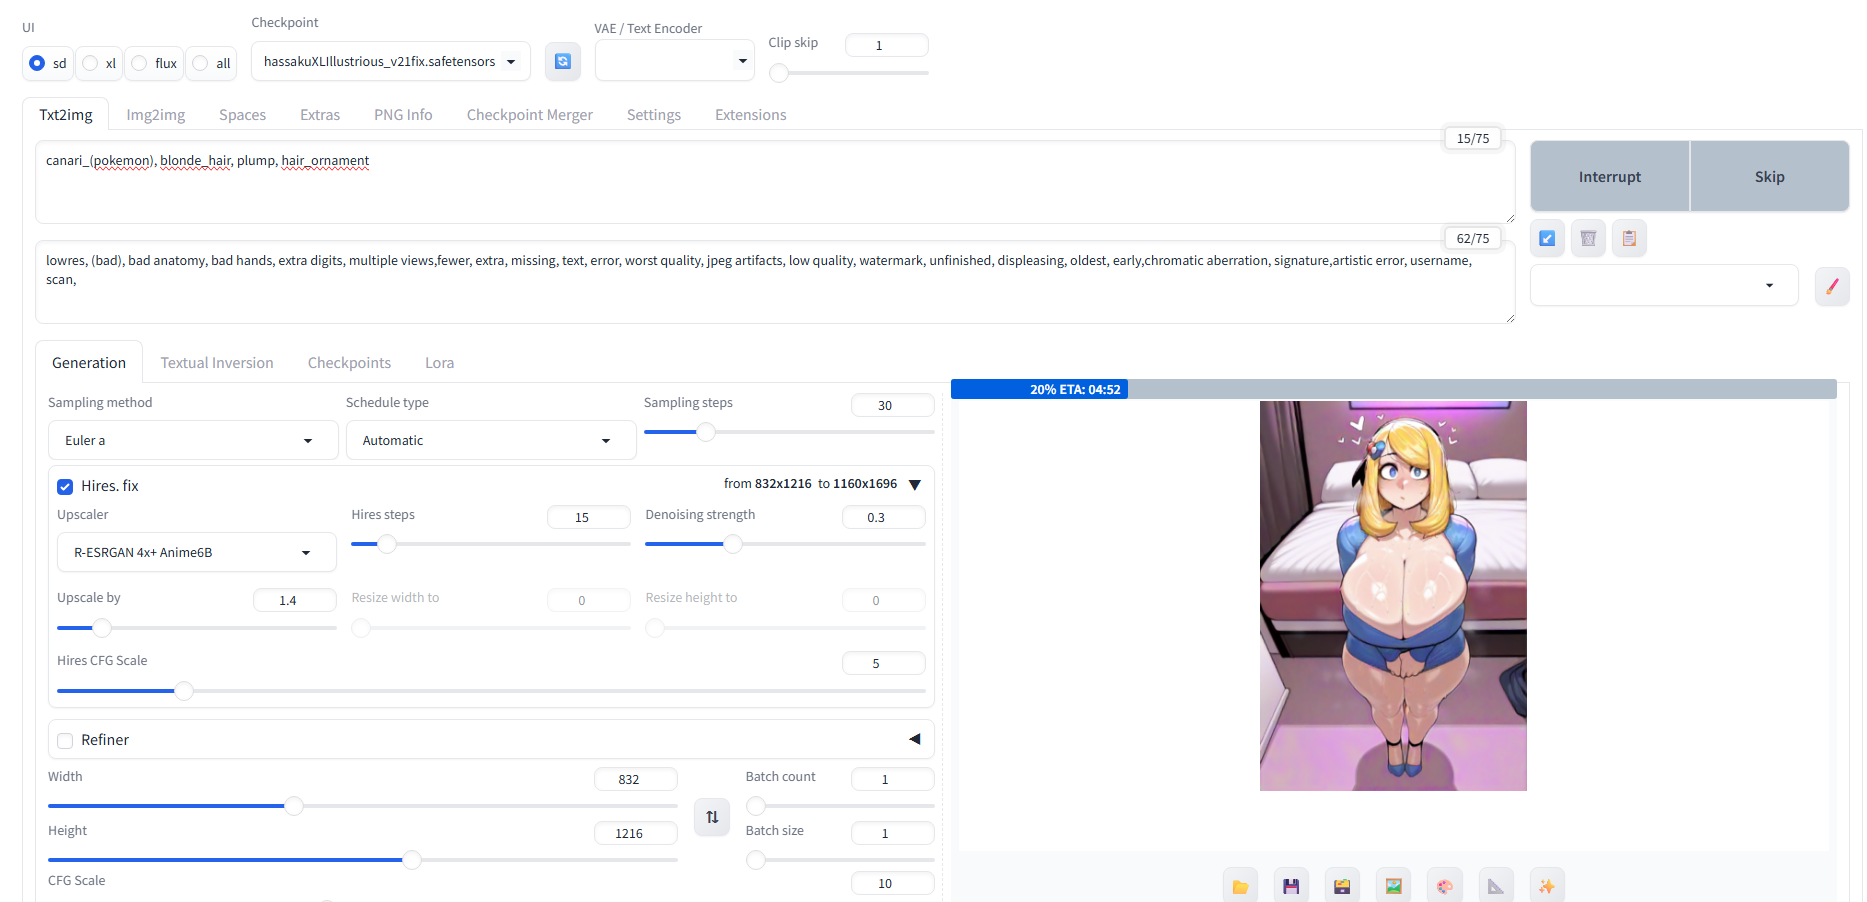Adjust the Upscale by slider
This screenshot has width=1867, height=902.
(x=197, y=628)
